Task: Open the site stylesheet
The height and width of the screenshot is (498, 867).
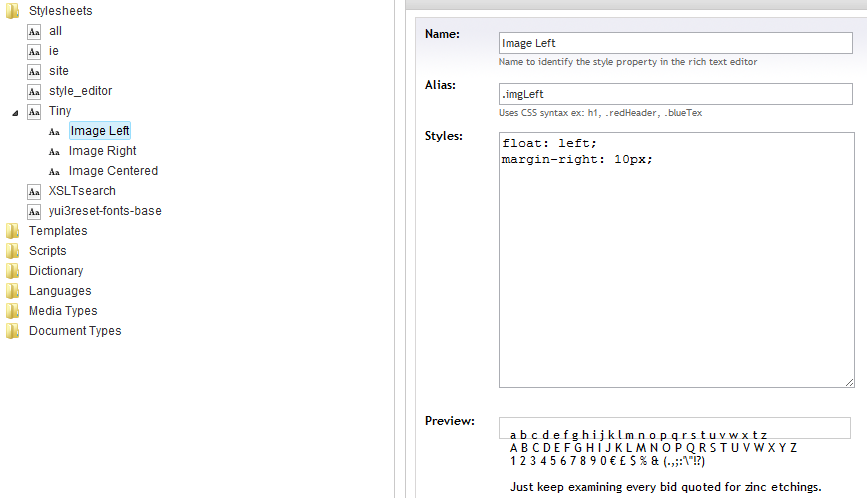Action: point(59,71)
